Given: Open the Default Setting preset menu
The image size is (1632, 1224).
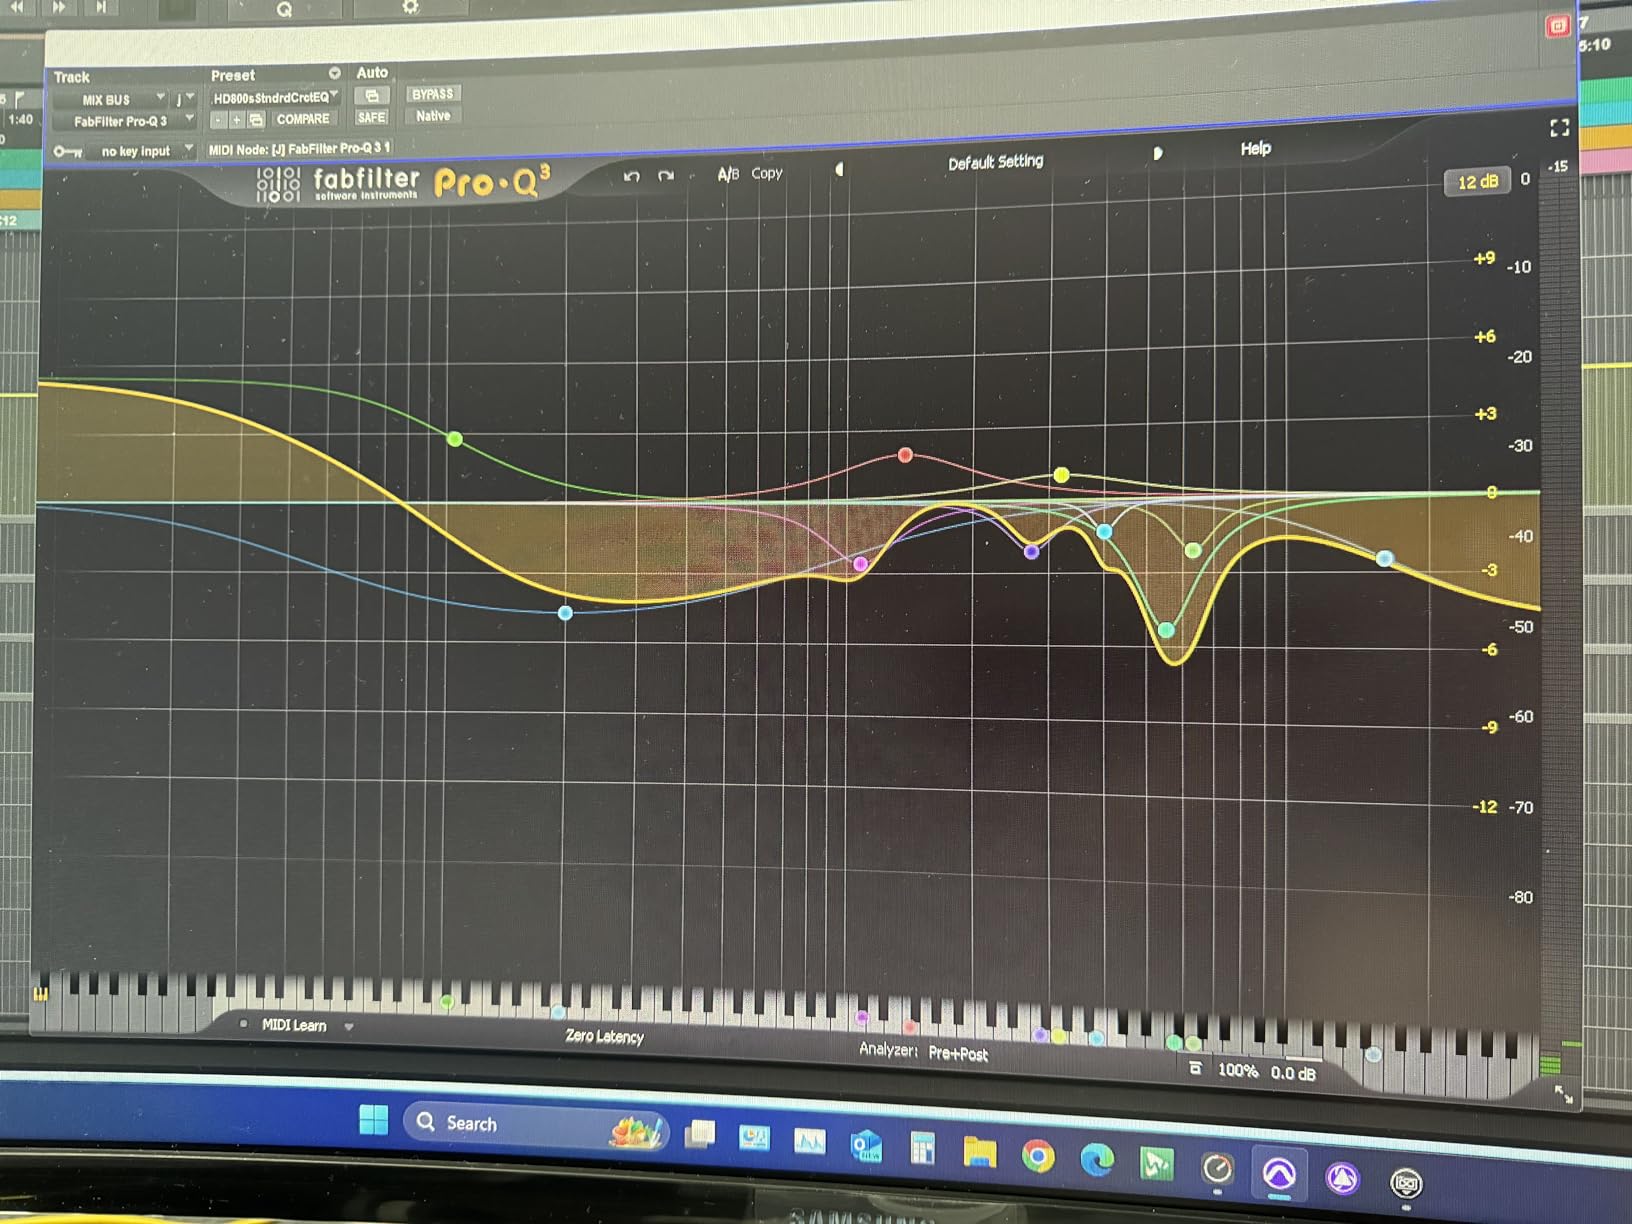Looking at the screenshot, I should coord(995,162).
